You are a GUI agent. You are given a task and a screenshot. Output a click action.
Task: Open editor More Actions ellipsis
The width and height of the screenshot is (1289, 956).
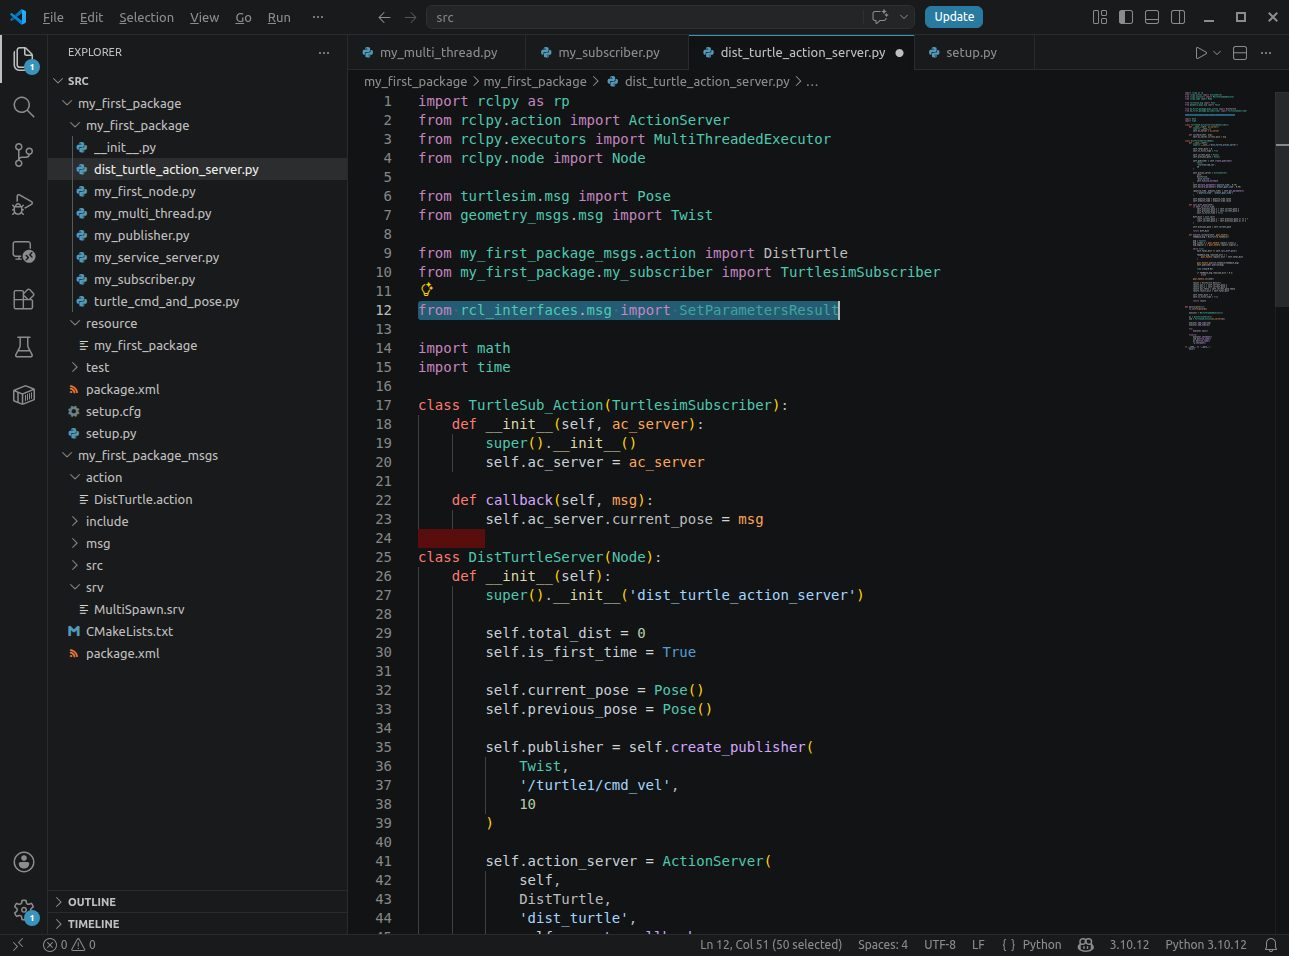1266,53
